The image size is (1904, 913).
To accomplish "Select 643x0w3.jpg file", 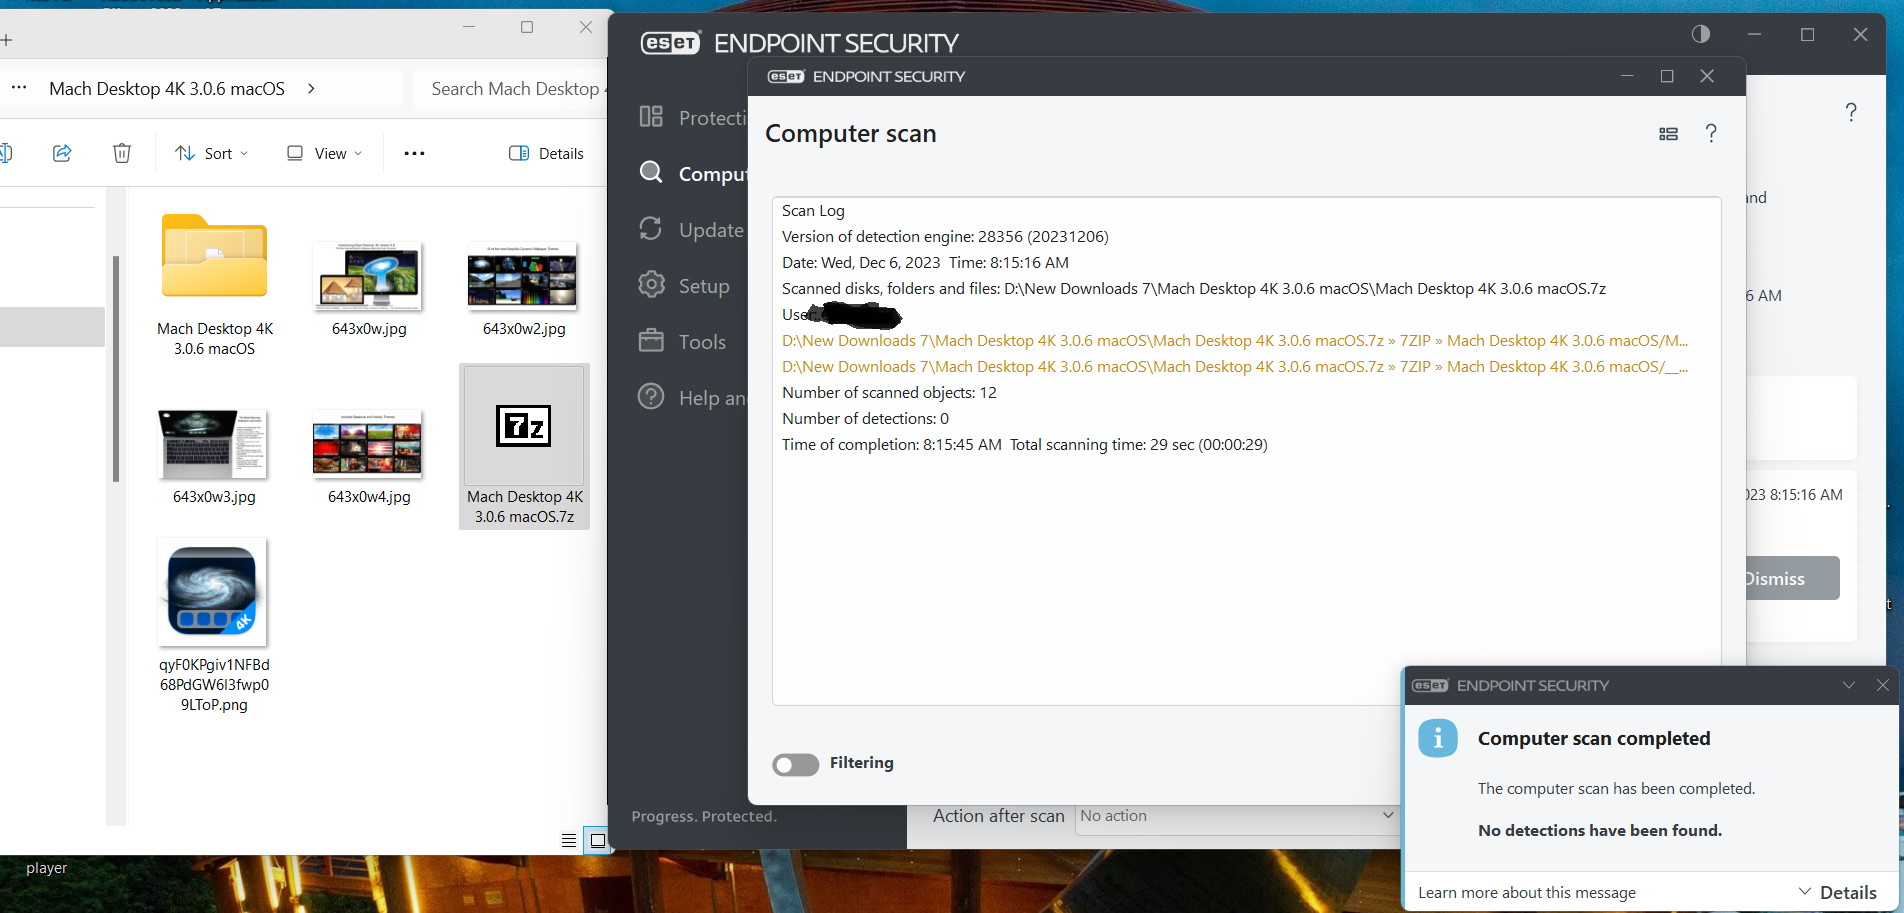I will (x=214, y=455).
